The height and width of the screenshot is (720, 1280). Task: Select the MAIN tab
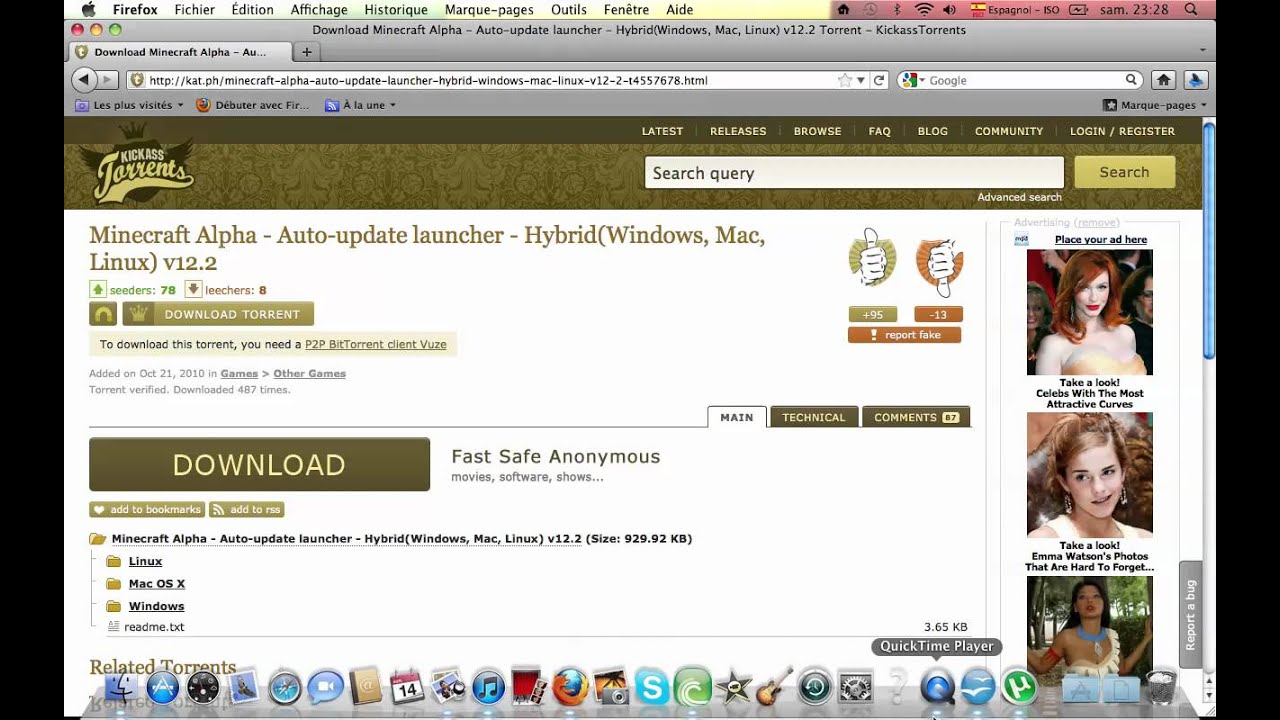click(x=737, y=417)
